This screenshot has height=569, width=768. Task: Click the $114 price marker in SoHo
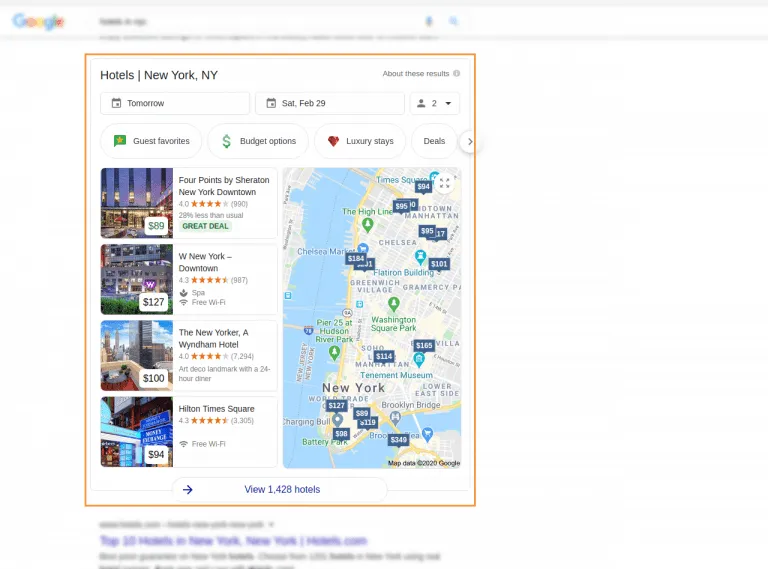click(384, 356)
